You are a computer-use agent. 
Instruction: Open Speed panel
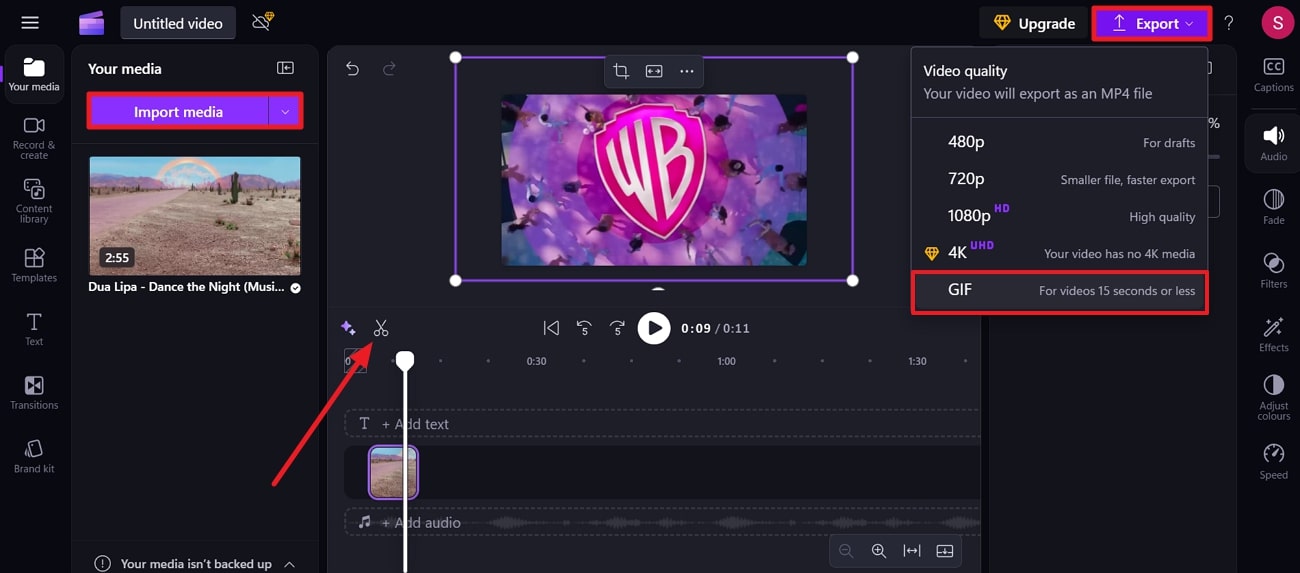click(x=1274, y=462)
